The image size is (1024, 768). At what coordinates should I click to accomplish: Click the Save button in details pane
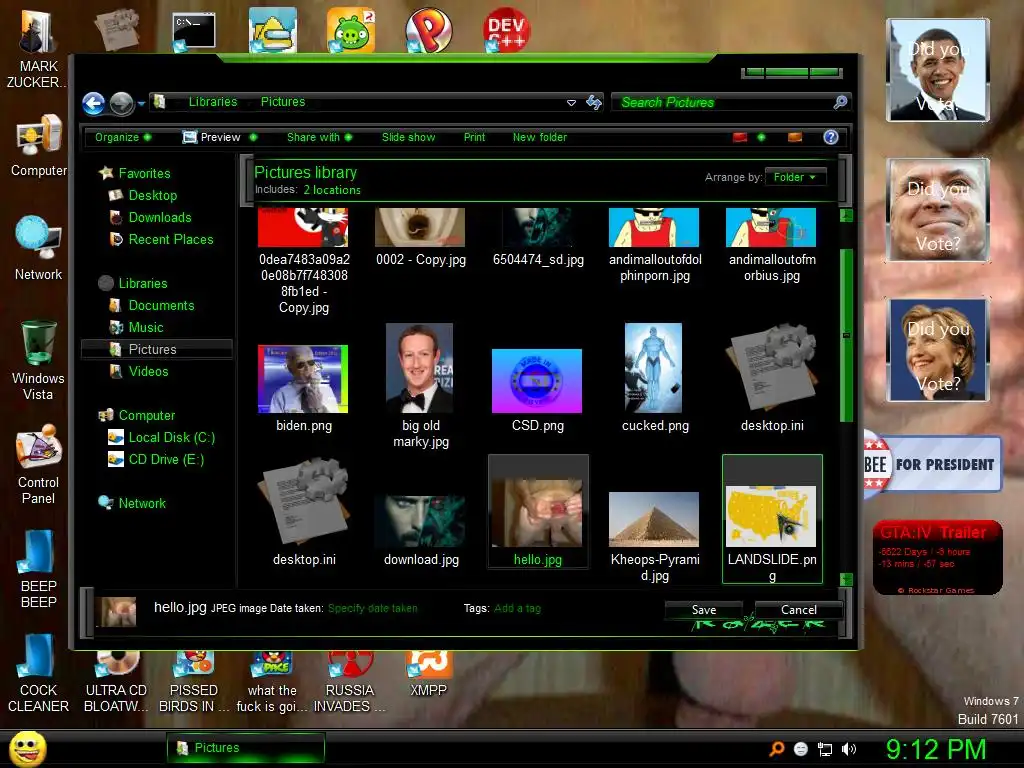(x=703, y=610)
